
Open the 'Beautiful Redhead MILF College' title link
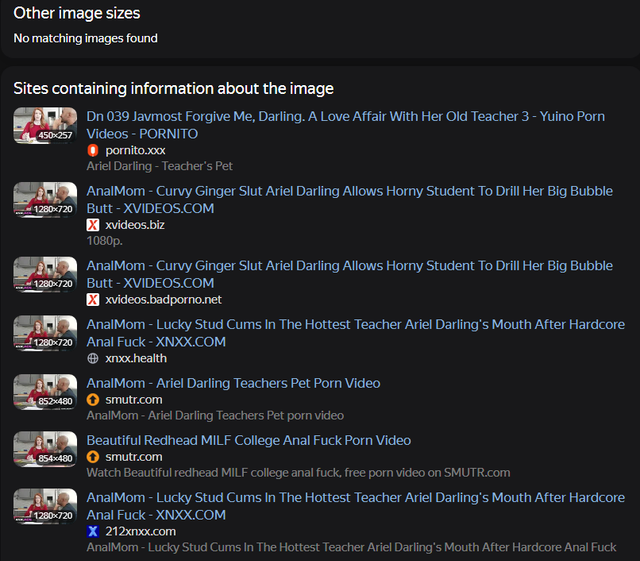(x=249, y=440)
